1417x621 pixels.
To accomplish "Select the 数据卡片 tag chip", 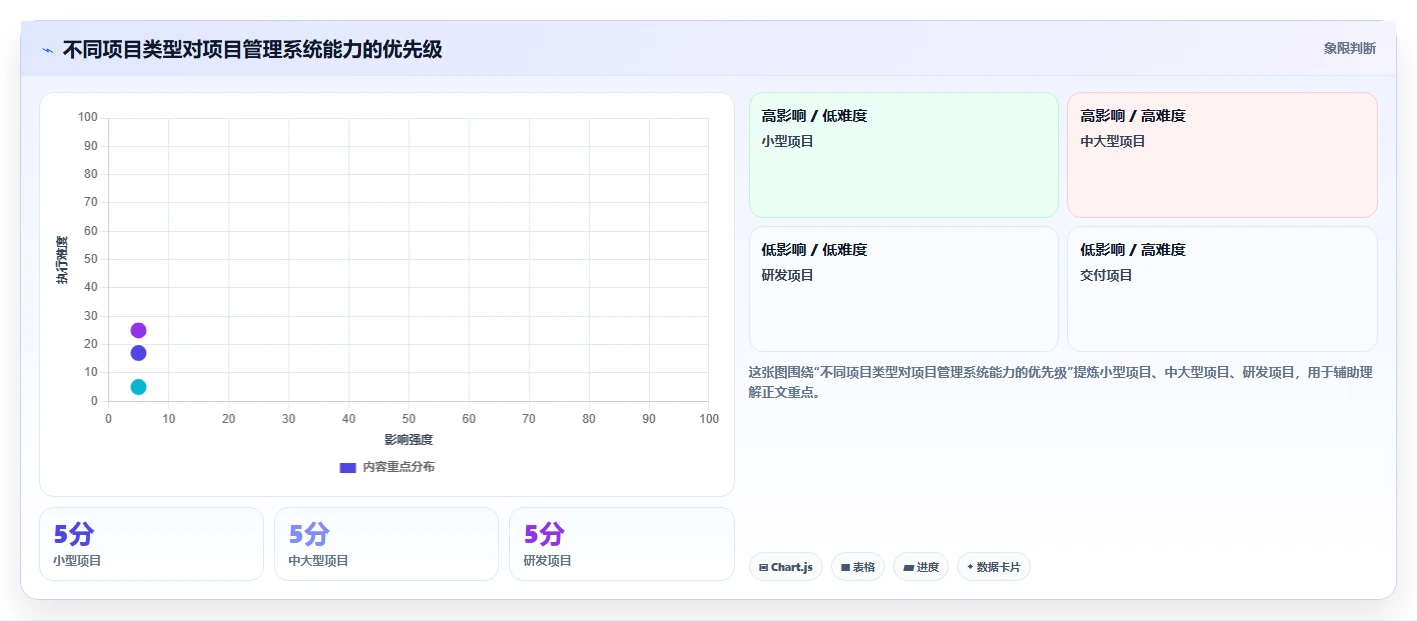I will pyautogui.click(x=993, y=567).
